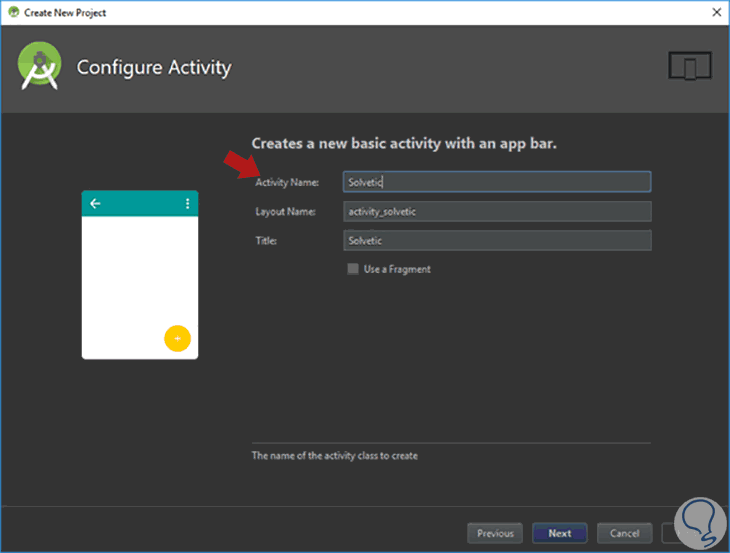Go back with the Previous button
The width and height of the screenshot is (730, 553).
coord(495,533)
